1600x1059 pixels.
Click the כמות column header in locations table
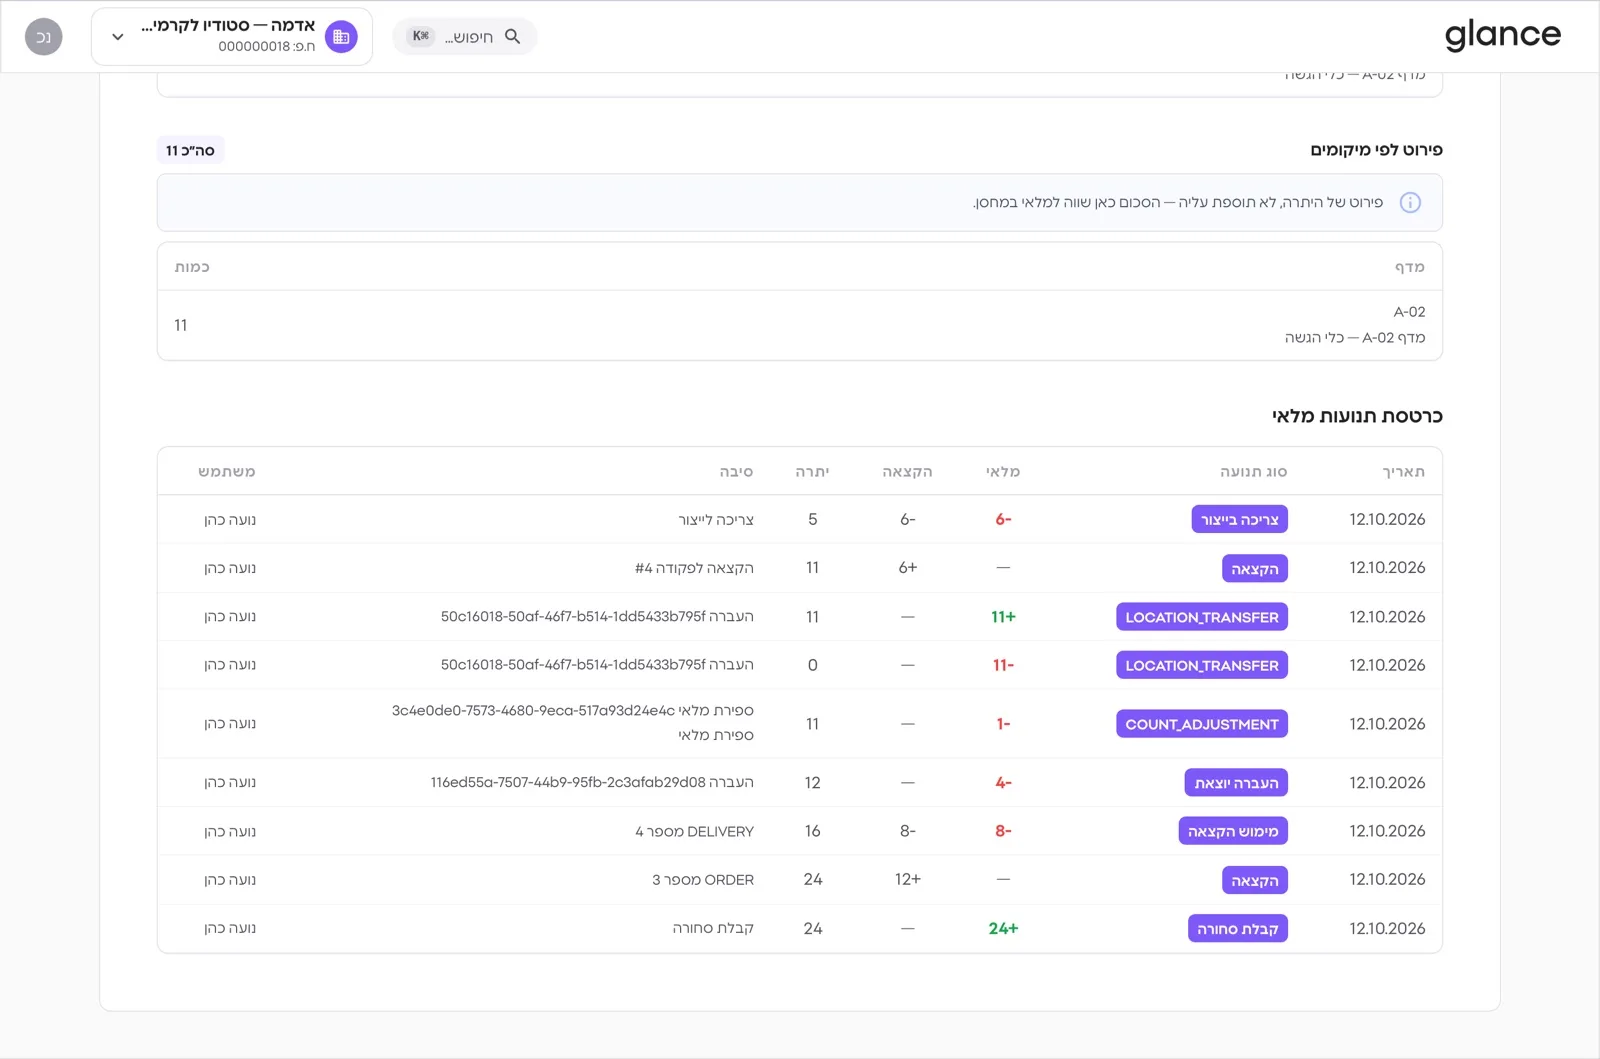tap(192, 267)
